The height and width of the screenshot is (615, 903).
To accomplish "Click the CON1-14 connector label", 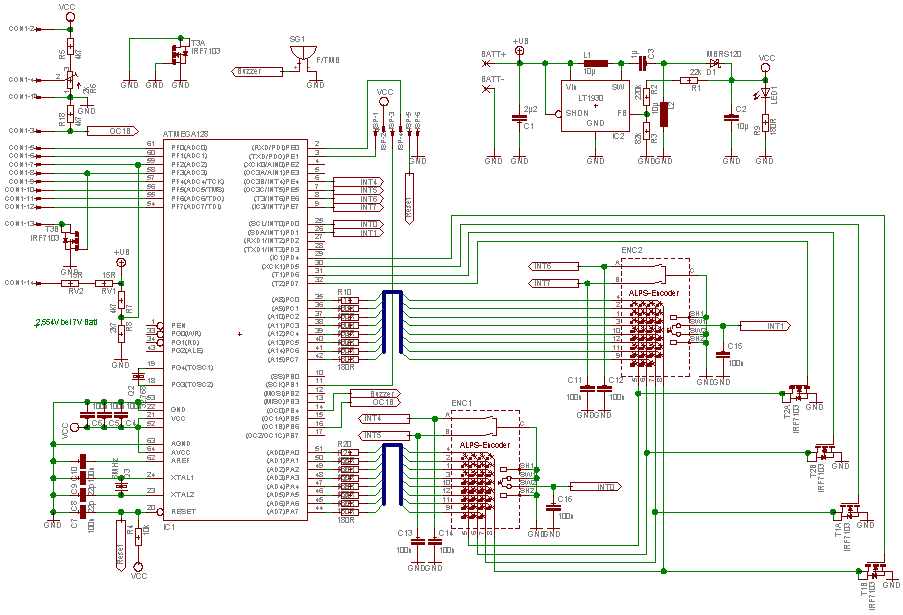I will click(21, 283).
